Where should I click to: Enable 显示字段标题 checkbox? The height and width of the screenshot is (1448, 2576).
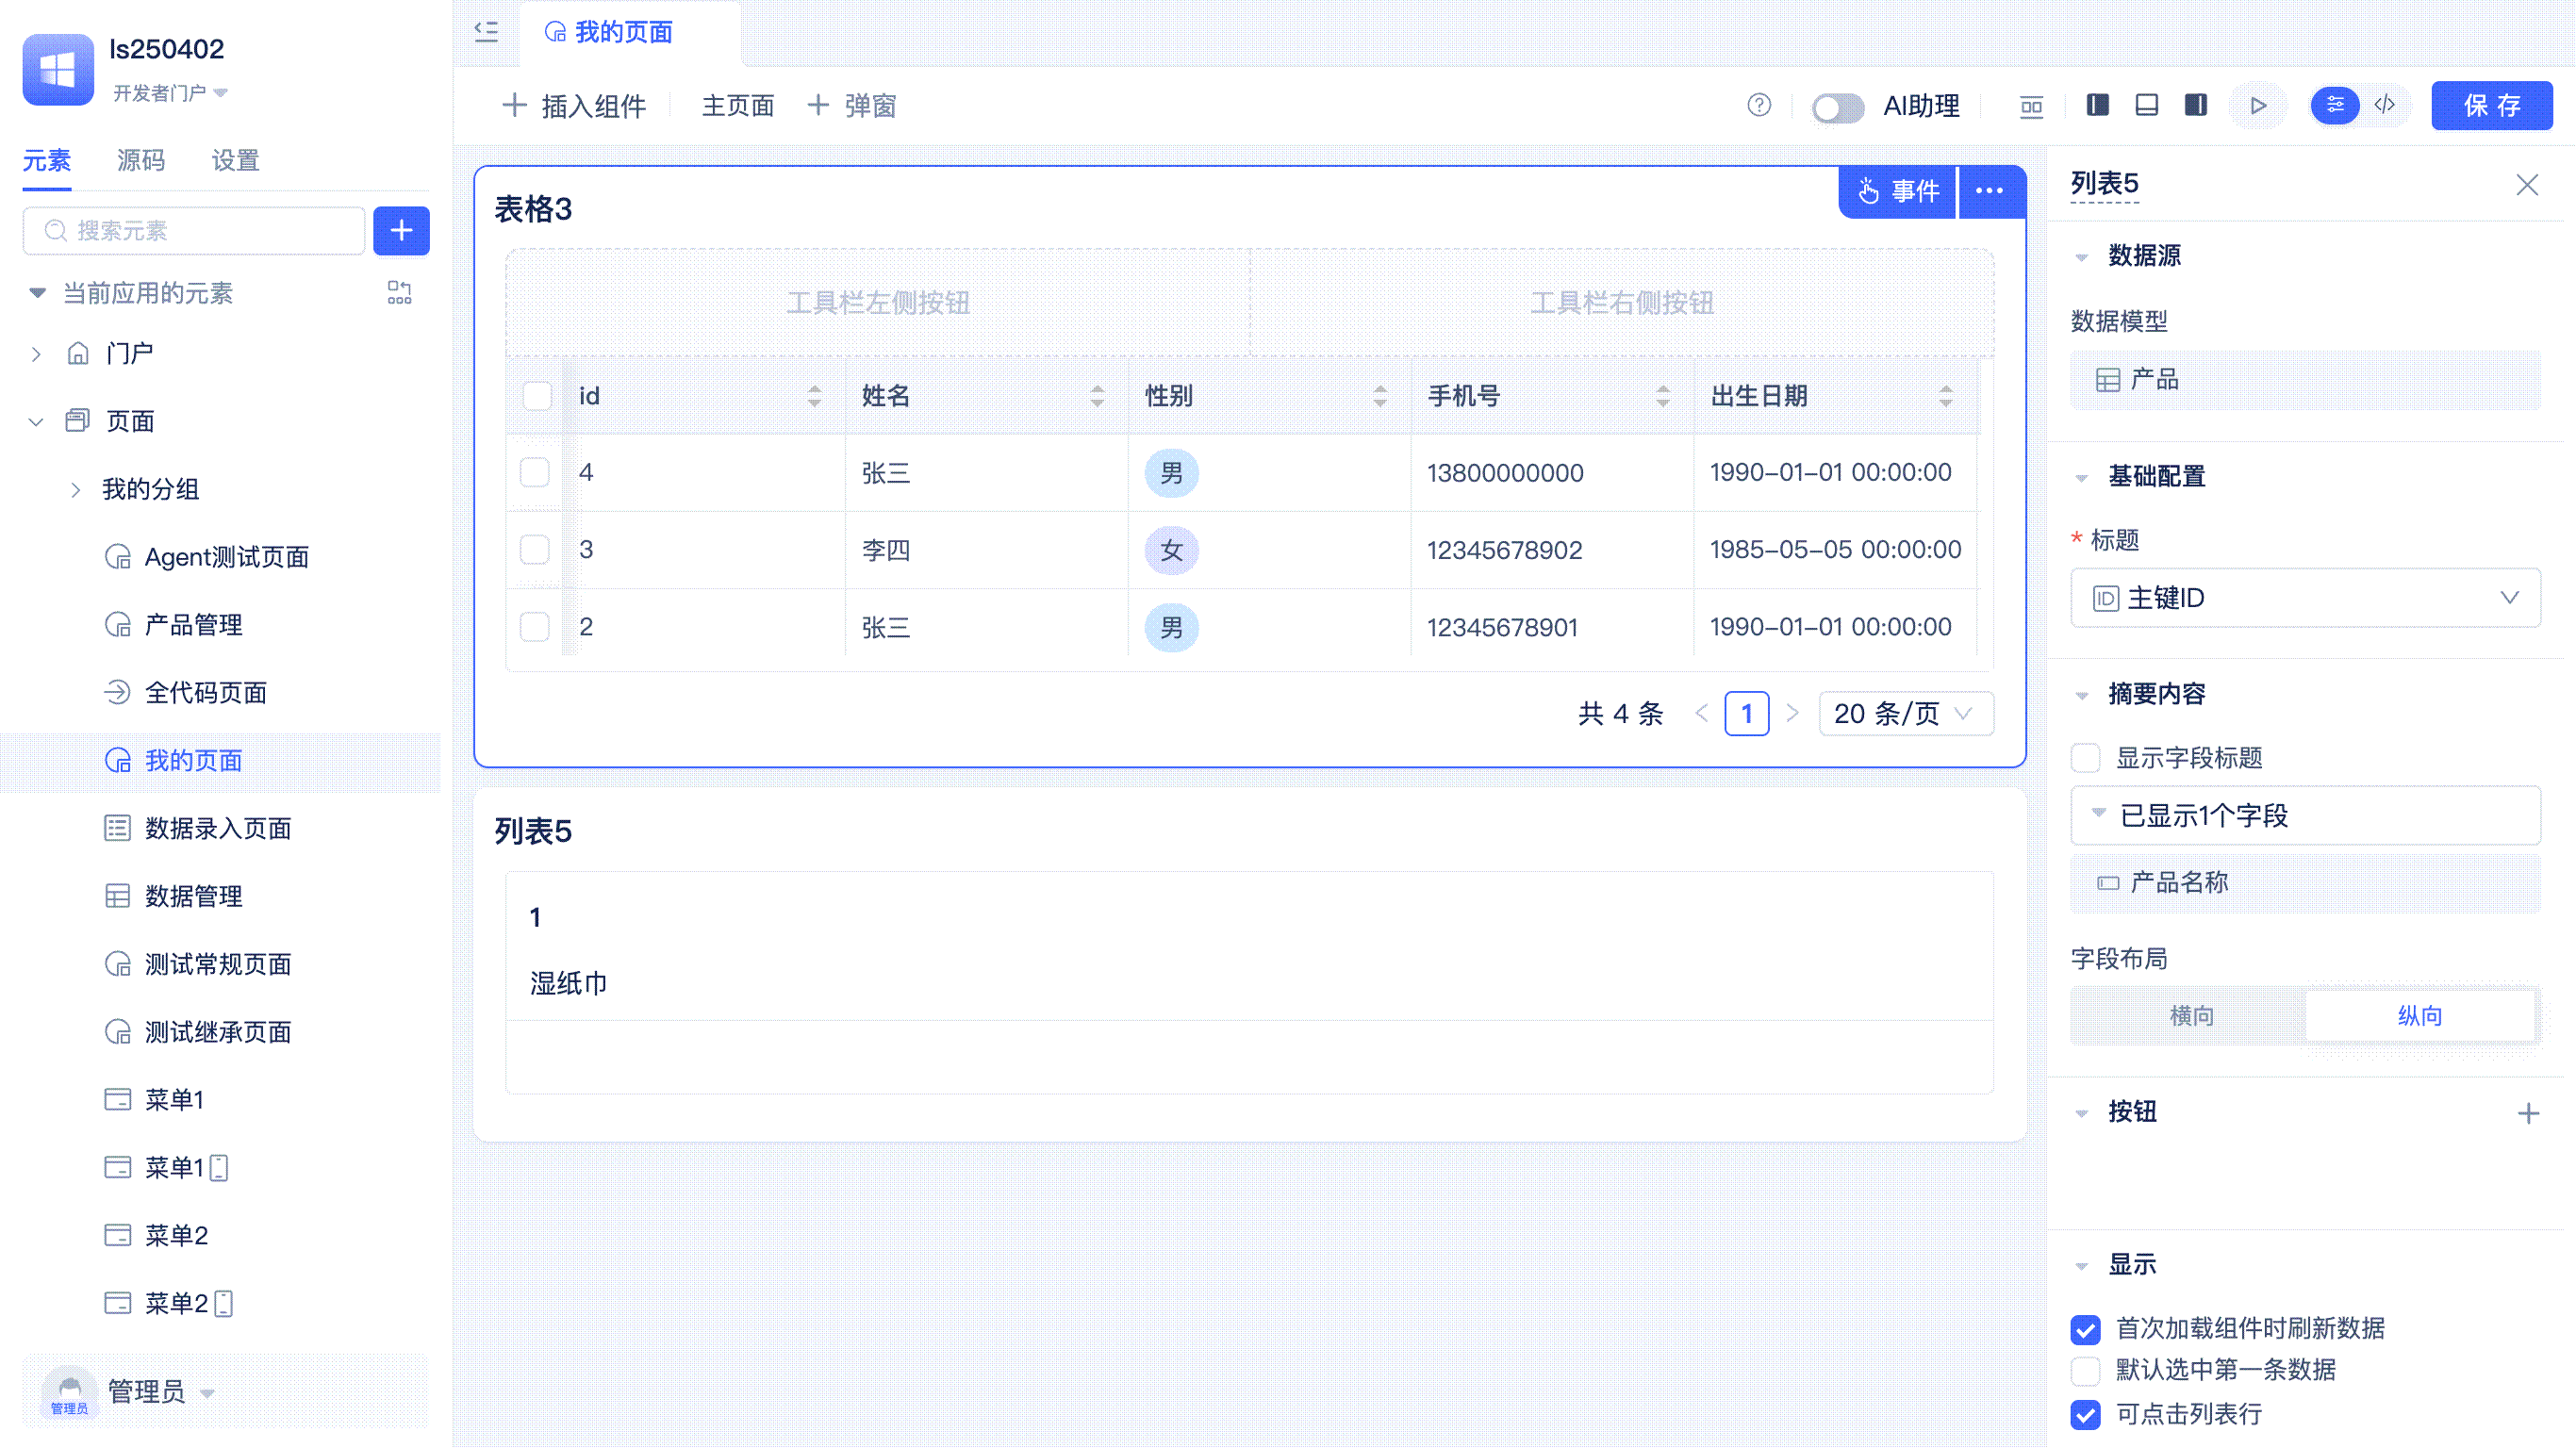click(2086, 758)
